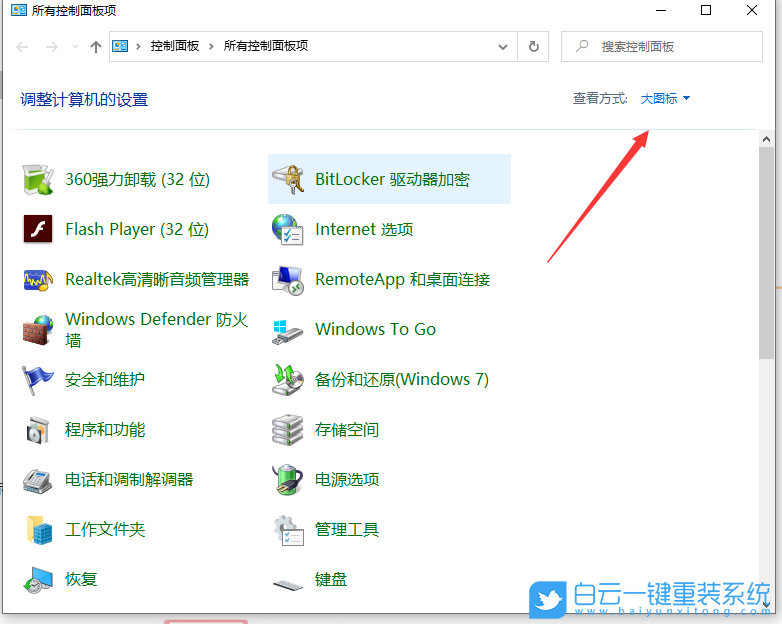Click the control panel icon in title bar
782x624 pixels.
click(19, 10)
